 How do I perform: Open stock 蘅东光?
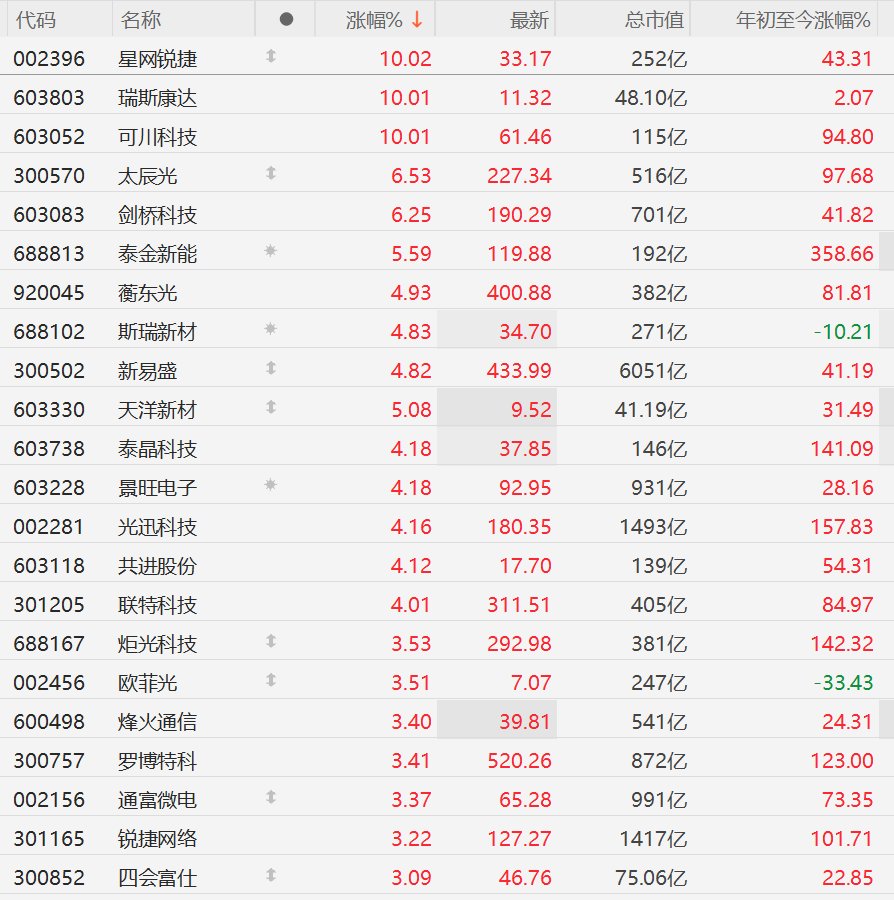point(147,293)
